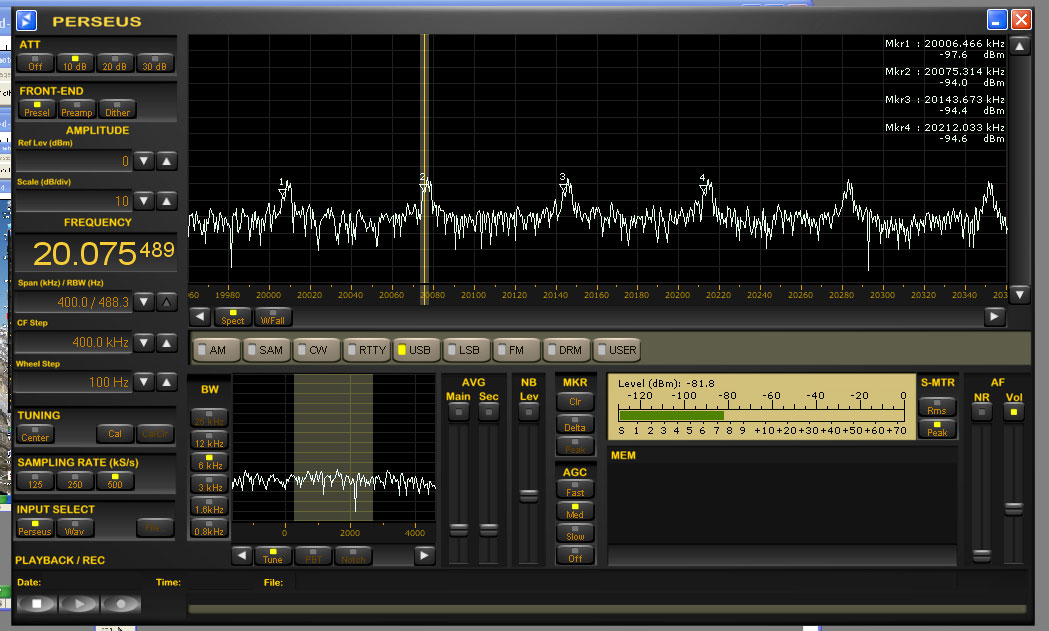Select RTTY mode
Screen dimensions: 1049x631
pos(366,350)
